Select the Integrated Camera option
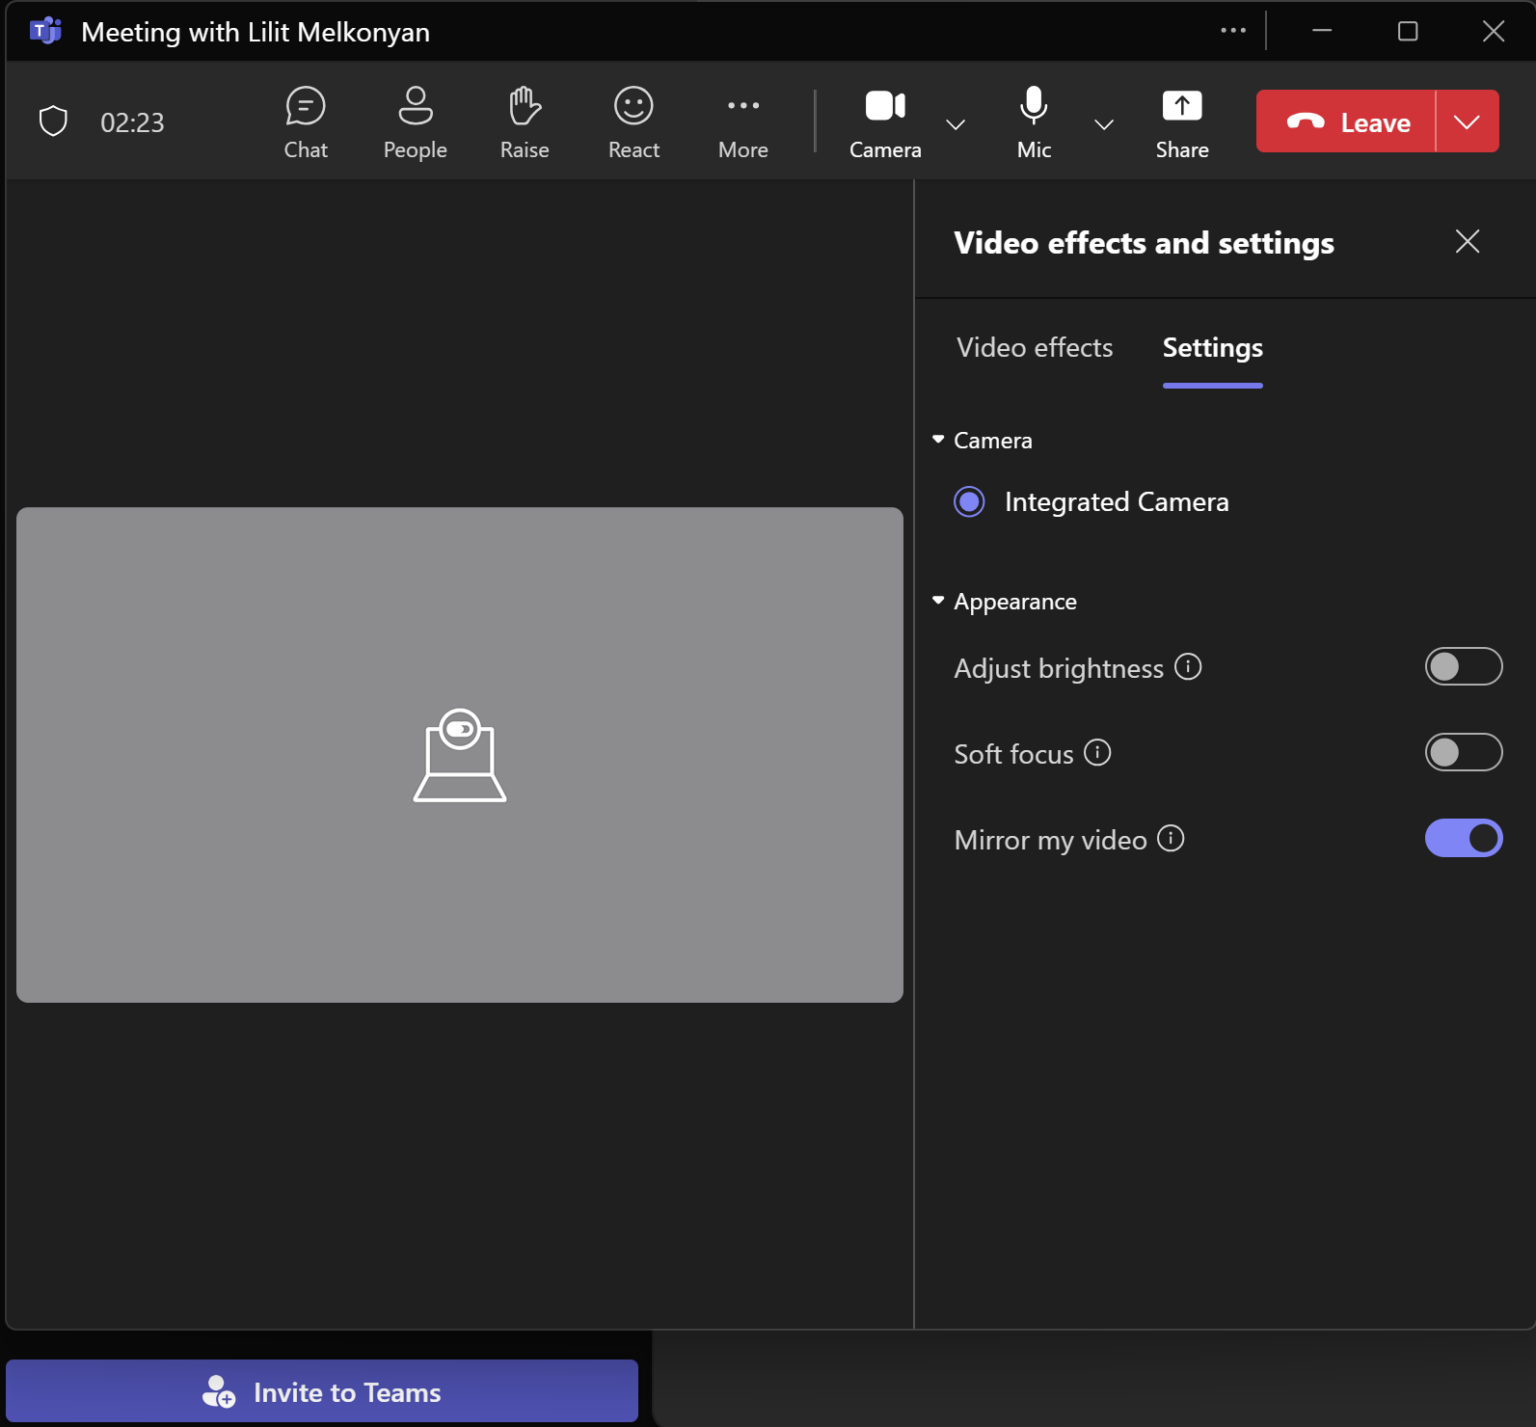Image resolution: width=1536 pixels, height=1427 pixels. click(968, 501)
